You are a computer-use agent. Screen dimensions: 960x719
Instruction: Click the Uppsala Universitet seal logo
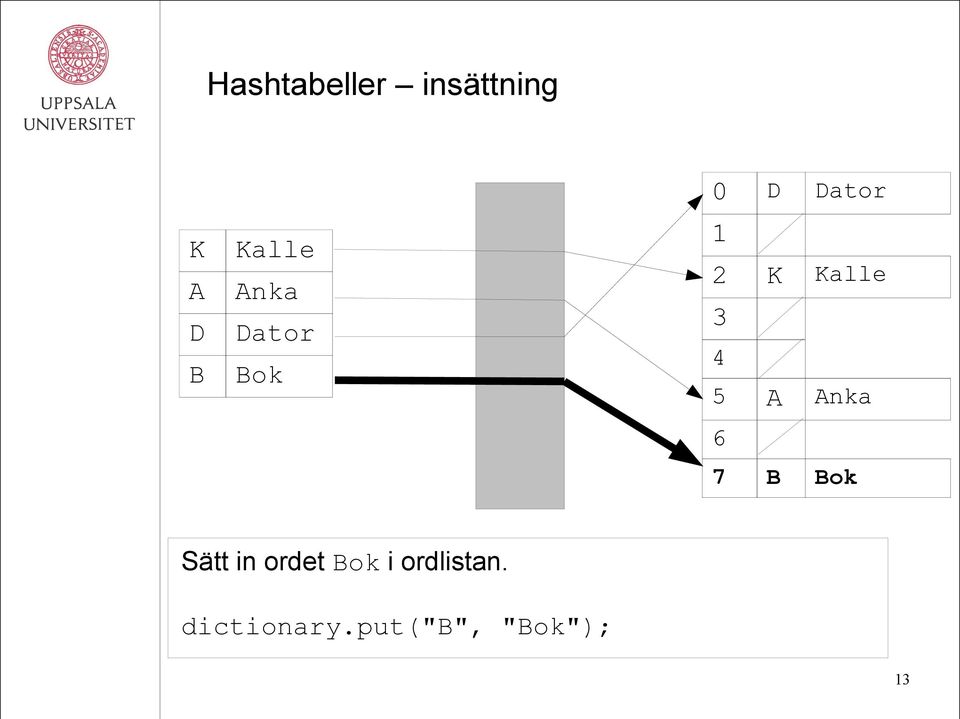(78, 55)
